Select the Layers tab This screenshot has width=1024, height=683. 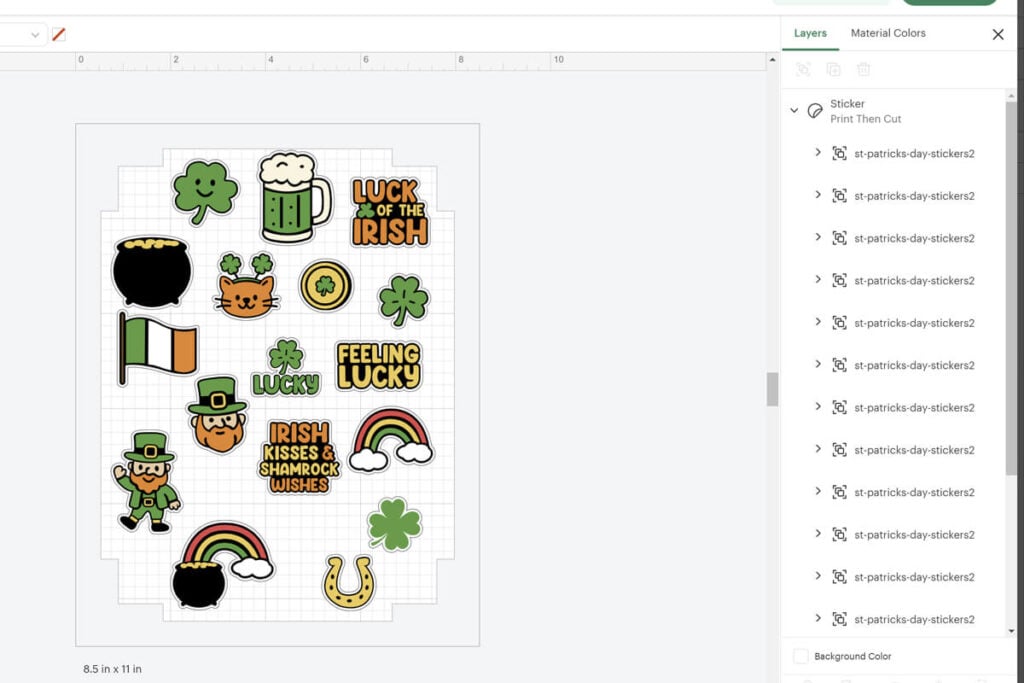810,33
